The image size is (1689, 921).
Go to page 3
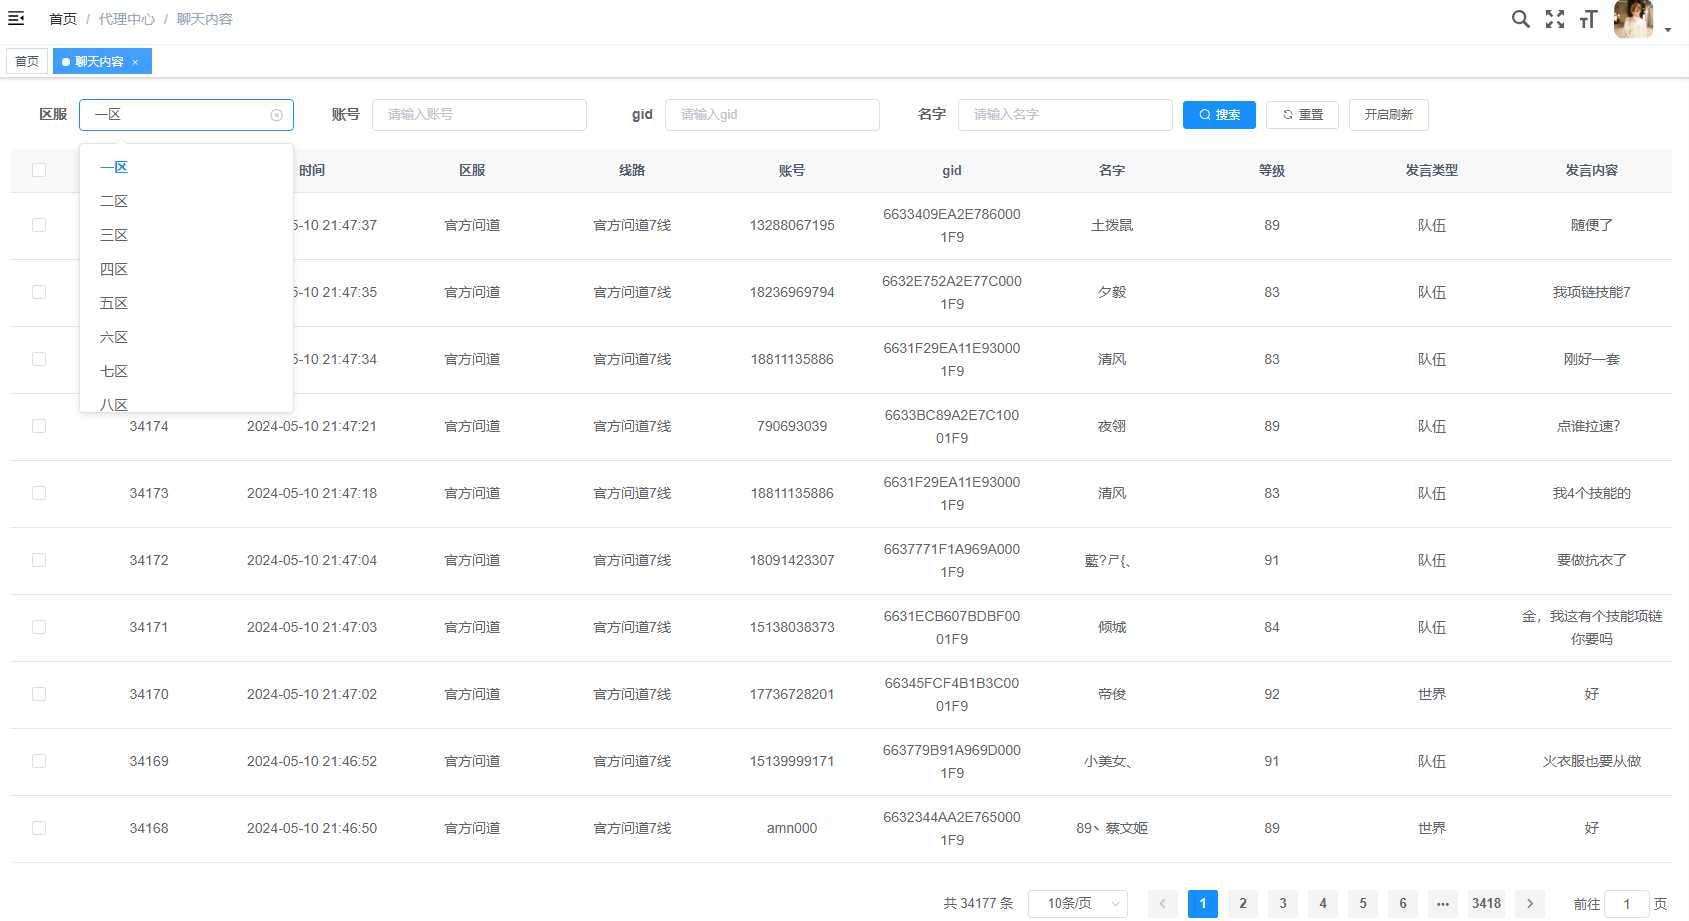(1283, 903)
